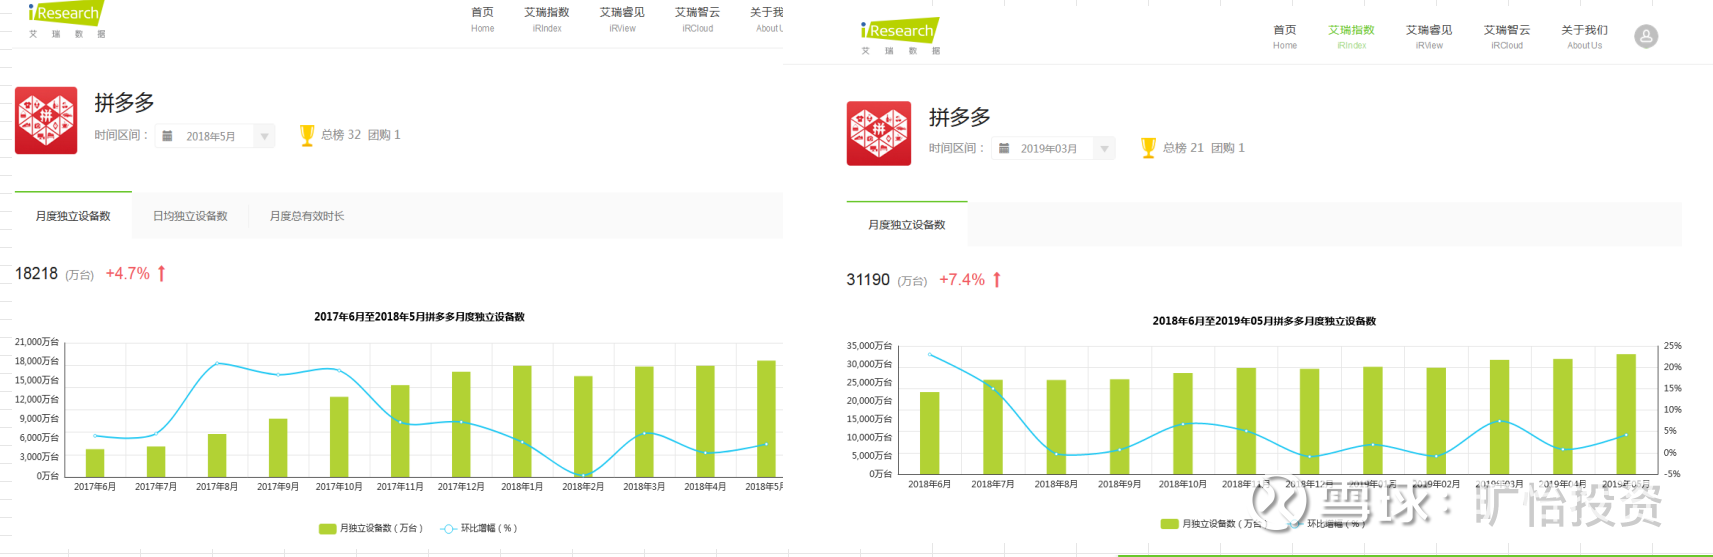Select 月度独立设备数 tab in right page
The width and height of the screenshot is (1713, 557).
tap(907, 224)
